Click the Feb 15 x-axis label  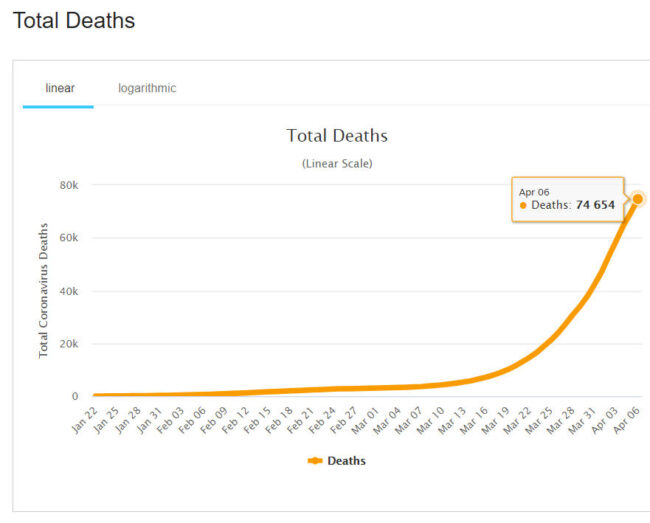point(257,420)
